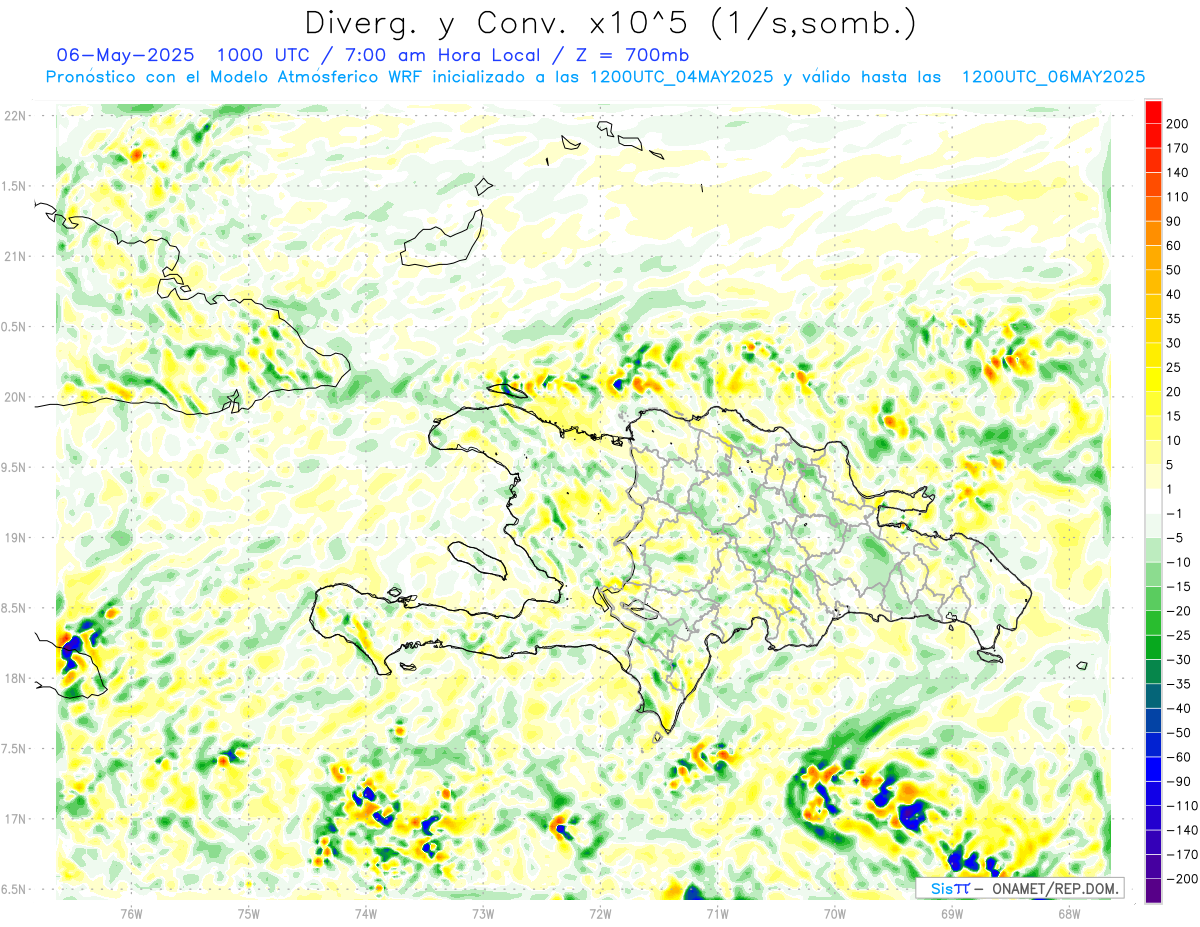Click the positive 25 color scale label

point(1174,367)
